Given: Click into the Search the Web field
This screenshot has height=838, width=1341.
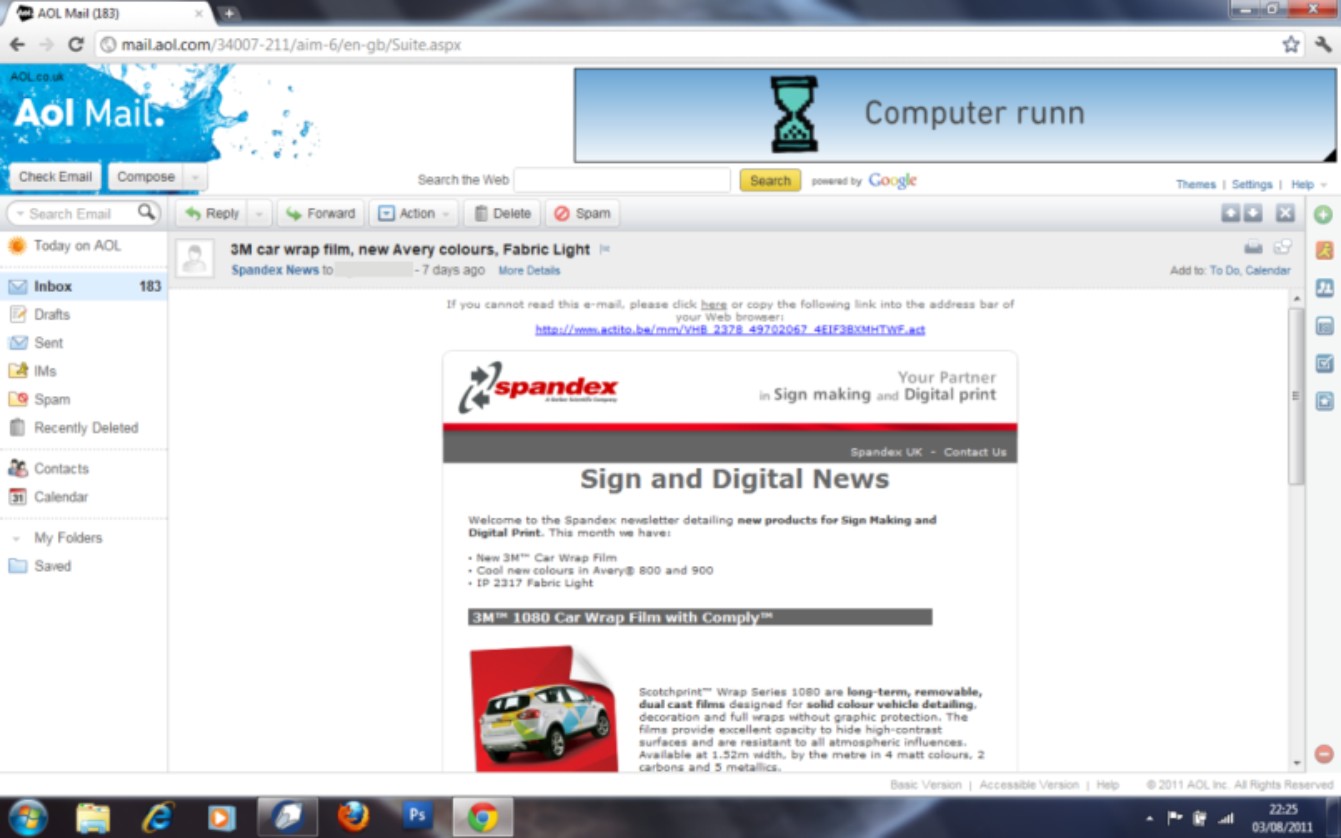Looking at the screenshot, I should coord(622,180).
